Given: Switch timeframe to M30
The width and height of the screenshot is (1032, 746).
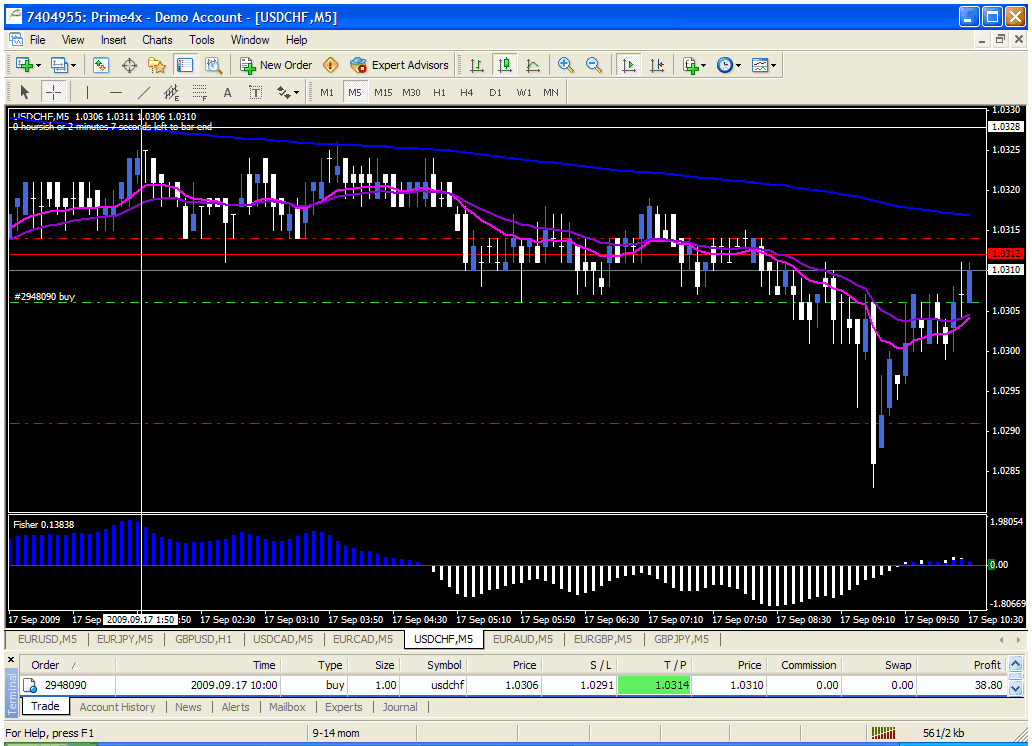Looking at the screenshot, I should click(x=411, y=93).
